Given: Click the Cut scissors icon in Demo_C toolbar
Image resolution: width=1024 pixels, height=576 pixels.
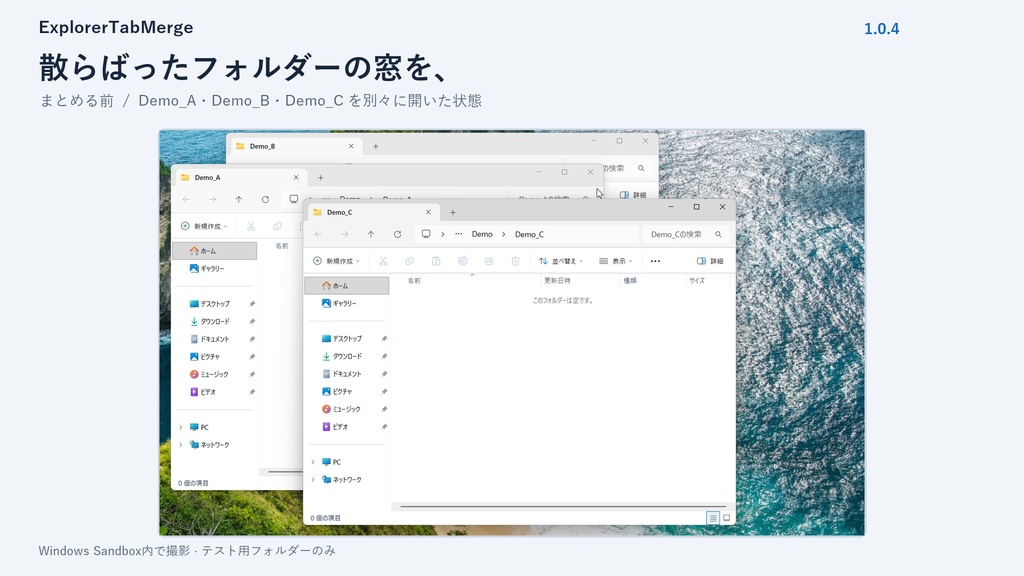Looking at the screenshot, I should (383, 261).
